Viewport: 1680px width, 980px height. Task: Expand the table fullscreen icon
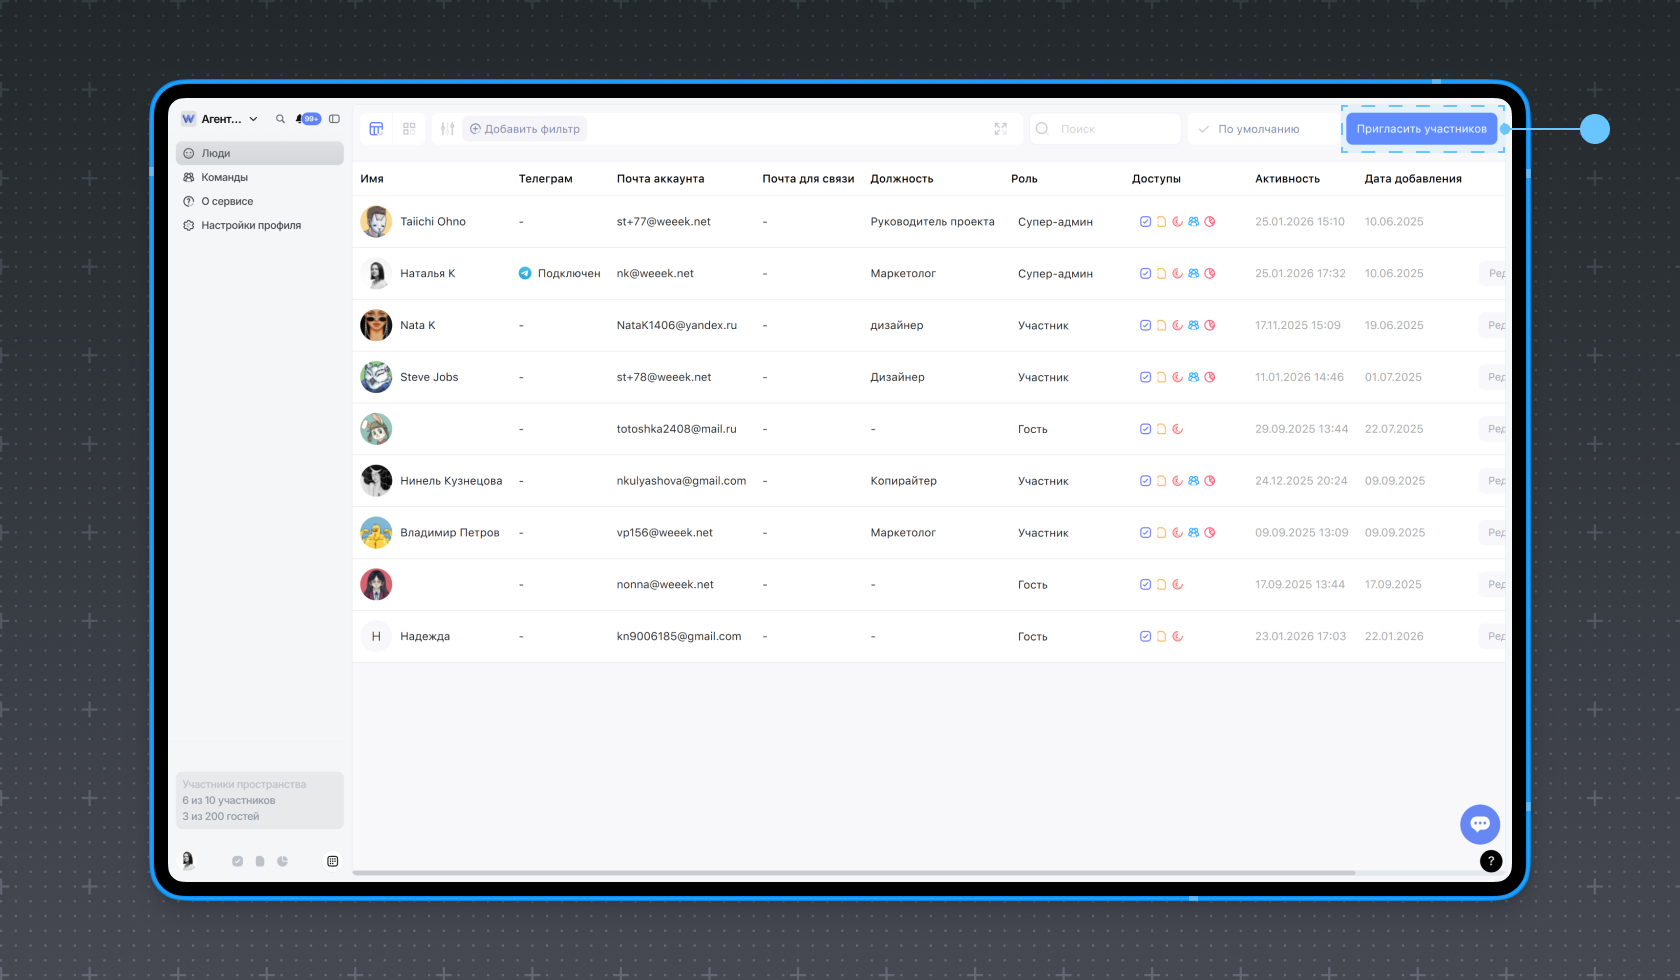(x=1001, y=129)
